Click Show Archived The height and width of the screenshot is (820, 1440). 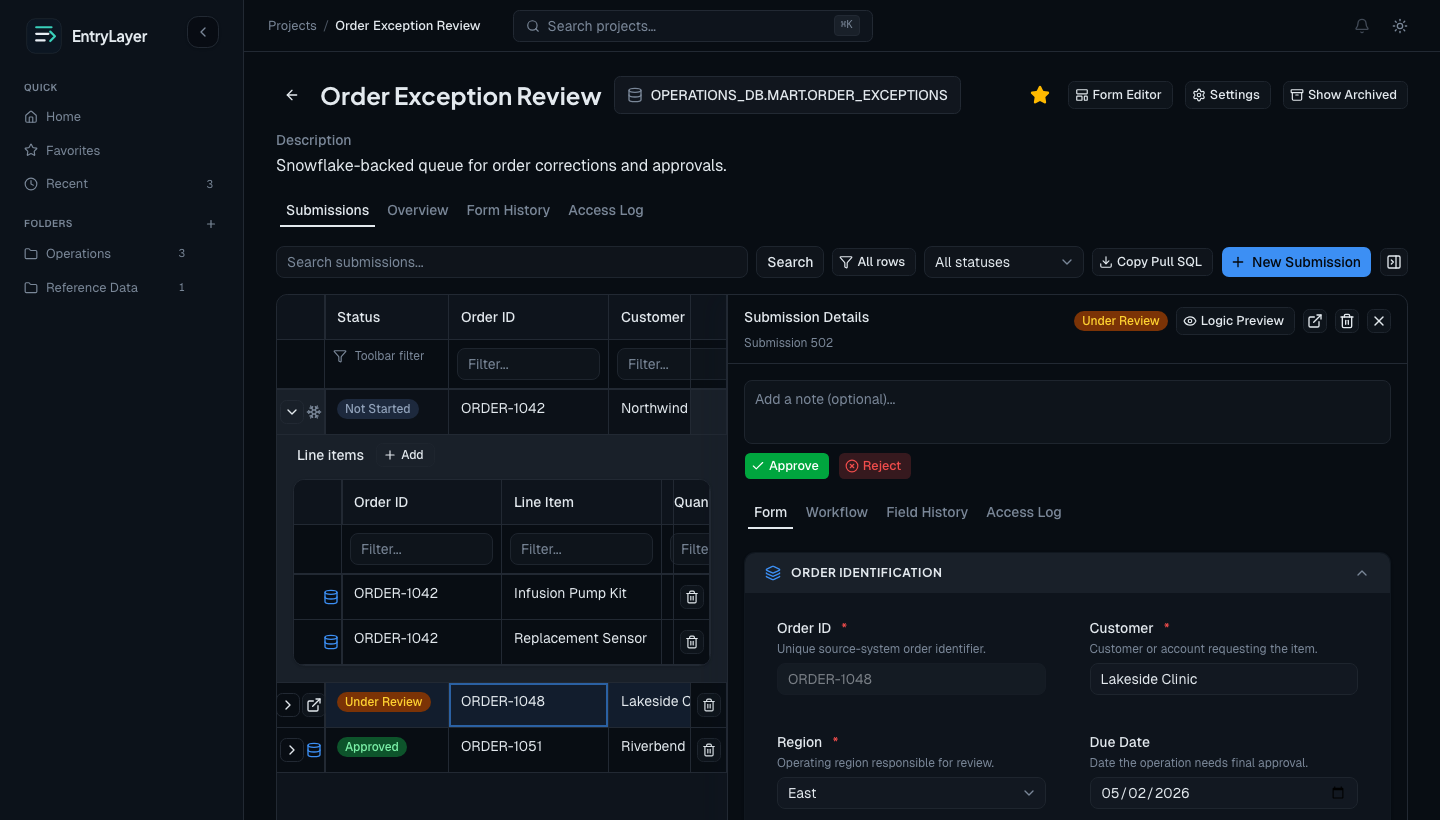tap(1345, 95)
